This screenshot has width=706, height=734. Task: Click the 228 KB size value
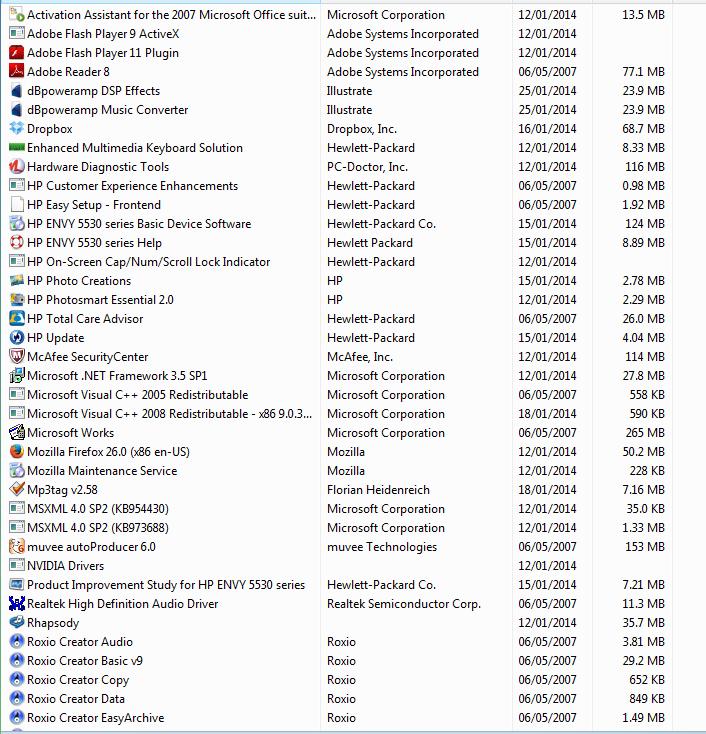tap(647, 470)
